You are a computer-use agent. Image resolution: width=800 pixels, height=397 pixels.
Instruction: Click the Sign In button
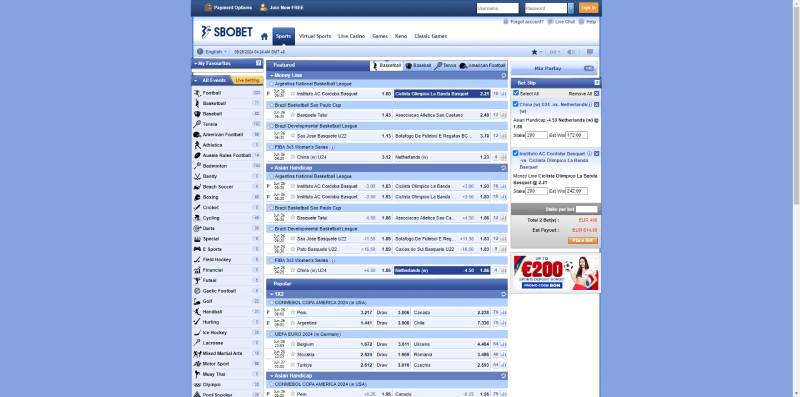(588, 8)
